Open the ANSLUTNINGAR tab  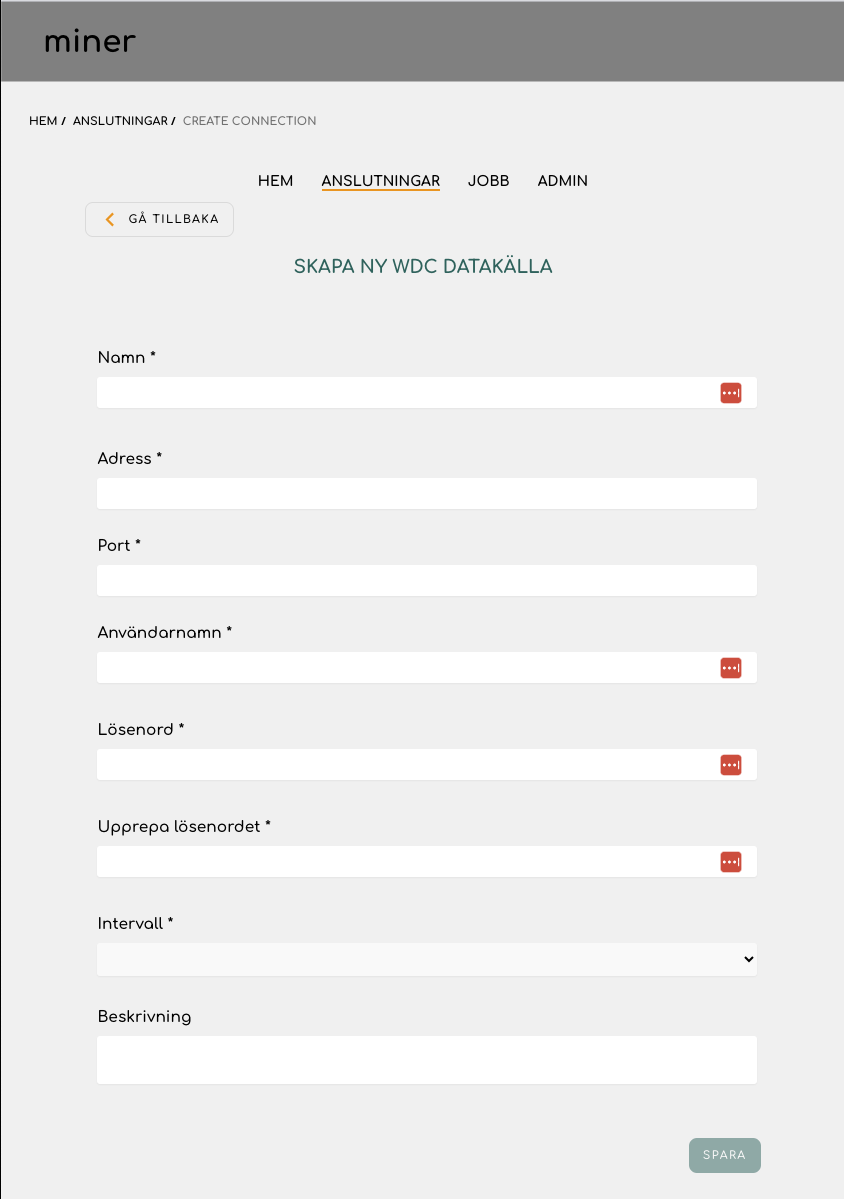pyautogui.click(x=381, y=181)
